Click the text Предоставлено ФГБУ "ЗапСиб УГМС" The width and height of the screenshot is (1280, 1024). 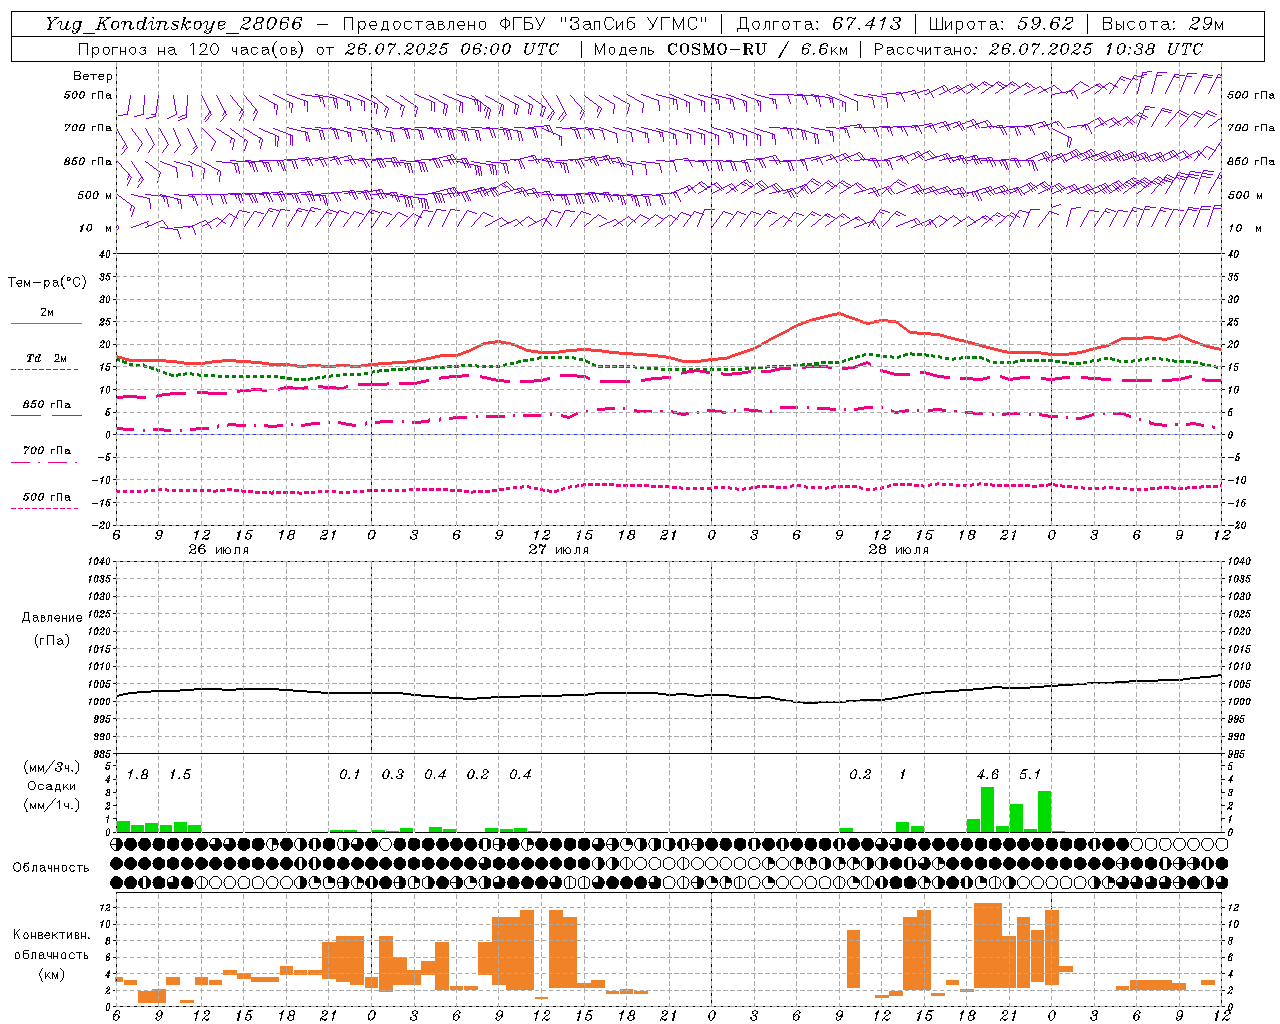pyautogui.click(x=524, y=24)
